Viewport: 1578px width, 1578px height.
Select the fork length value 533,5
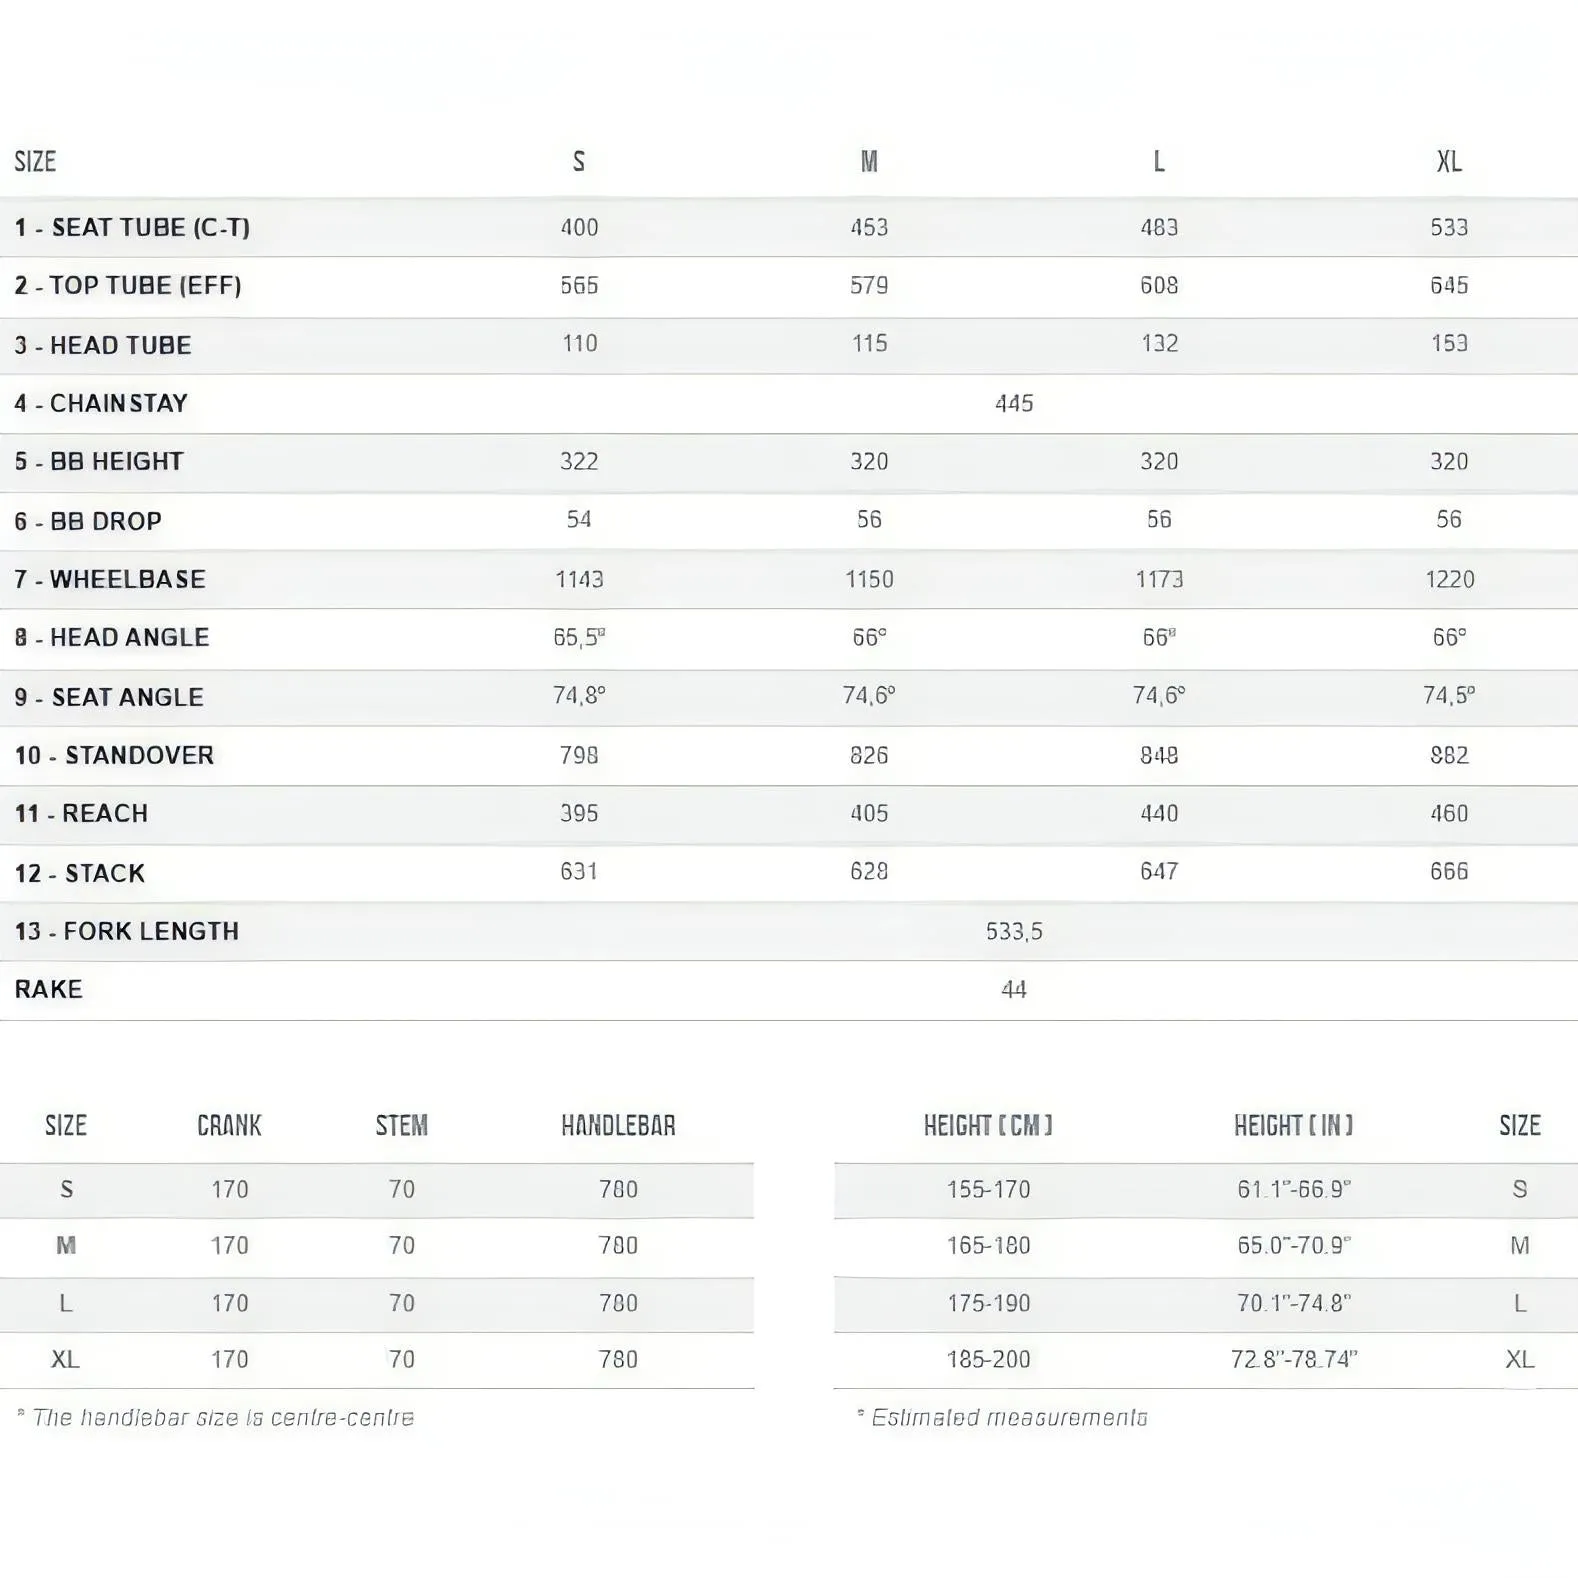[1014, 932]
